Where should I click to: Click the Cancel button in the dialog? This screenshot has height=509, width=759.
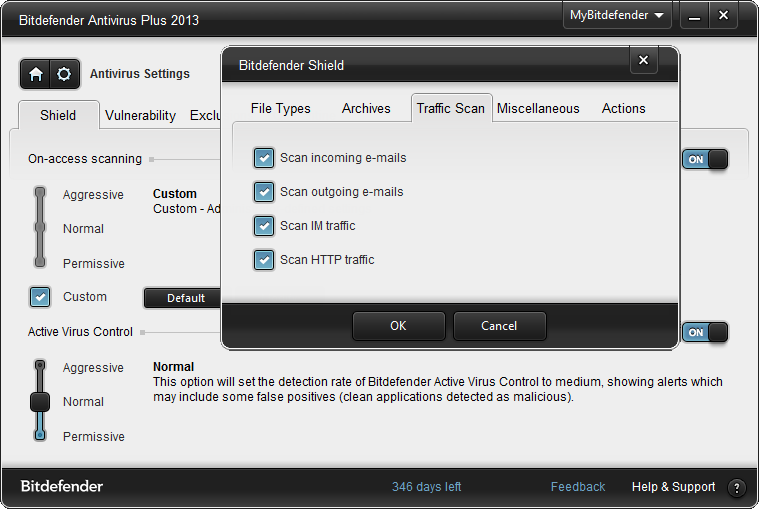point(499,326)
